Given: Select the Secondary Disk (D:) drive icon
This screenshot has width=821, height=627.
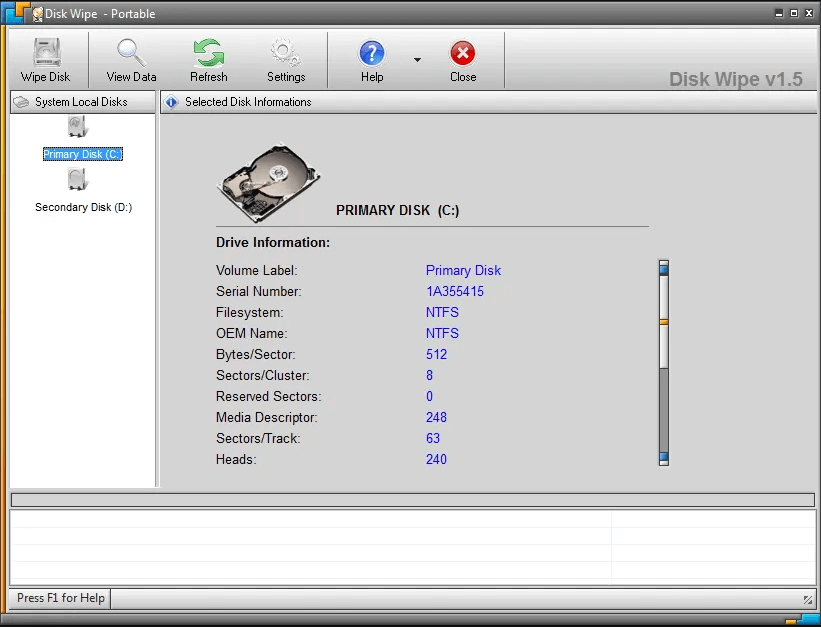Looking at the screenshot, I should pyautogui.click(x=77, y=179).
